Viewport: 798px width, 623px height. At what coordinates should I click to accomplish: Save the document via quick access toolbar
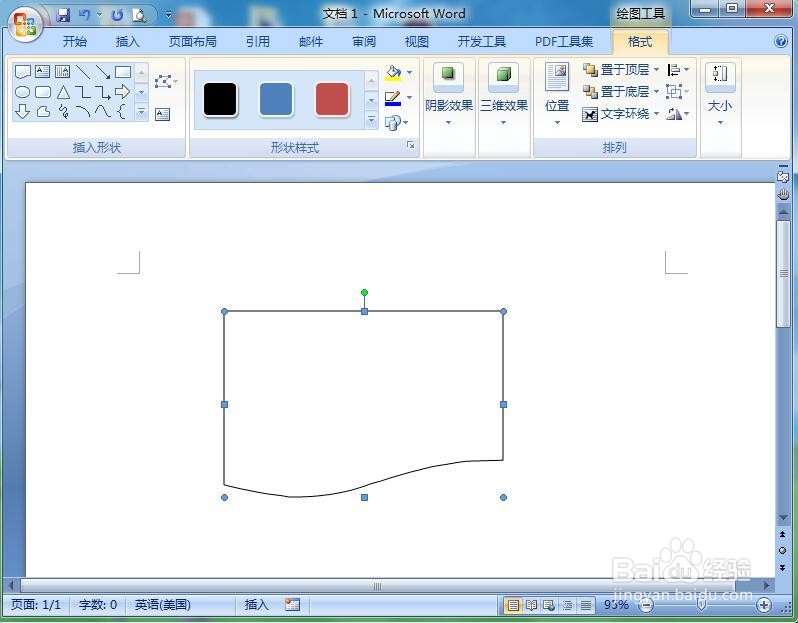click(x=63, y=15)
